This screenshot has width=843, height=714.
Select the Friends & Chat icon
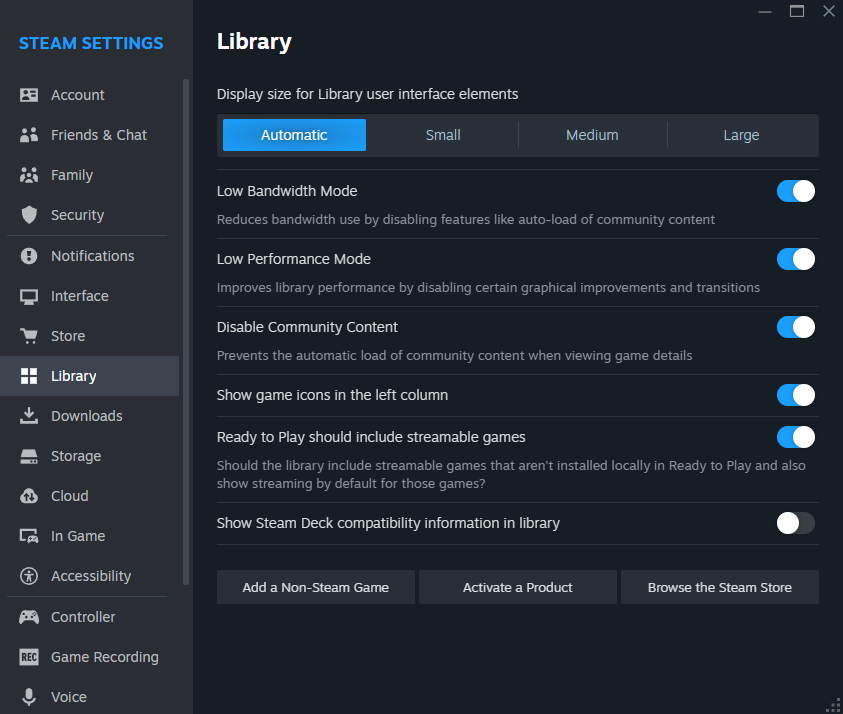(30, 134)
